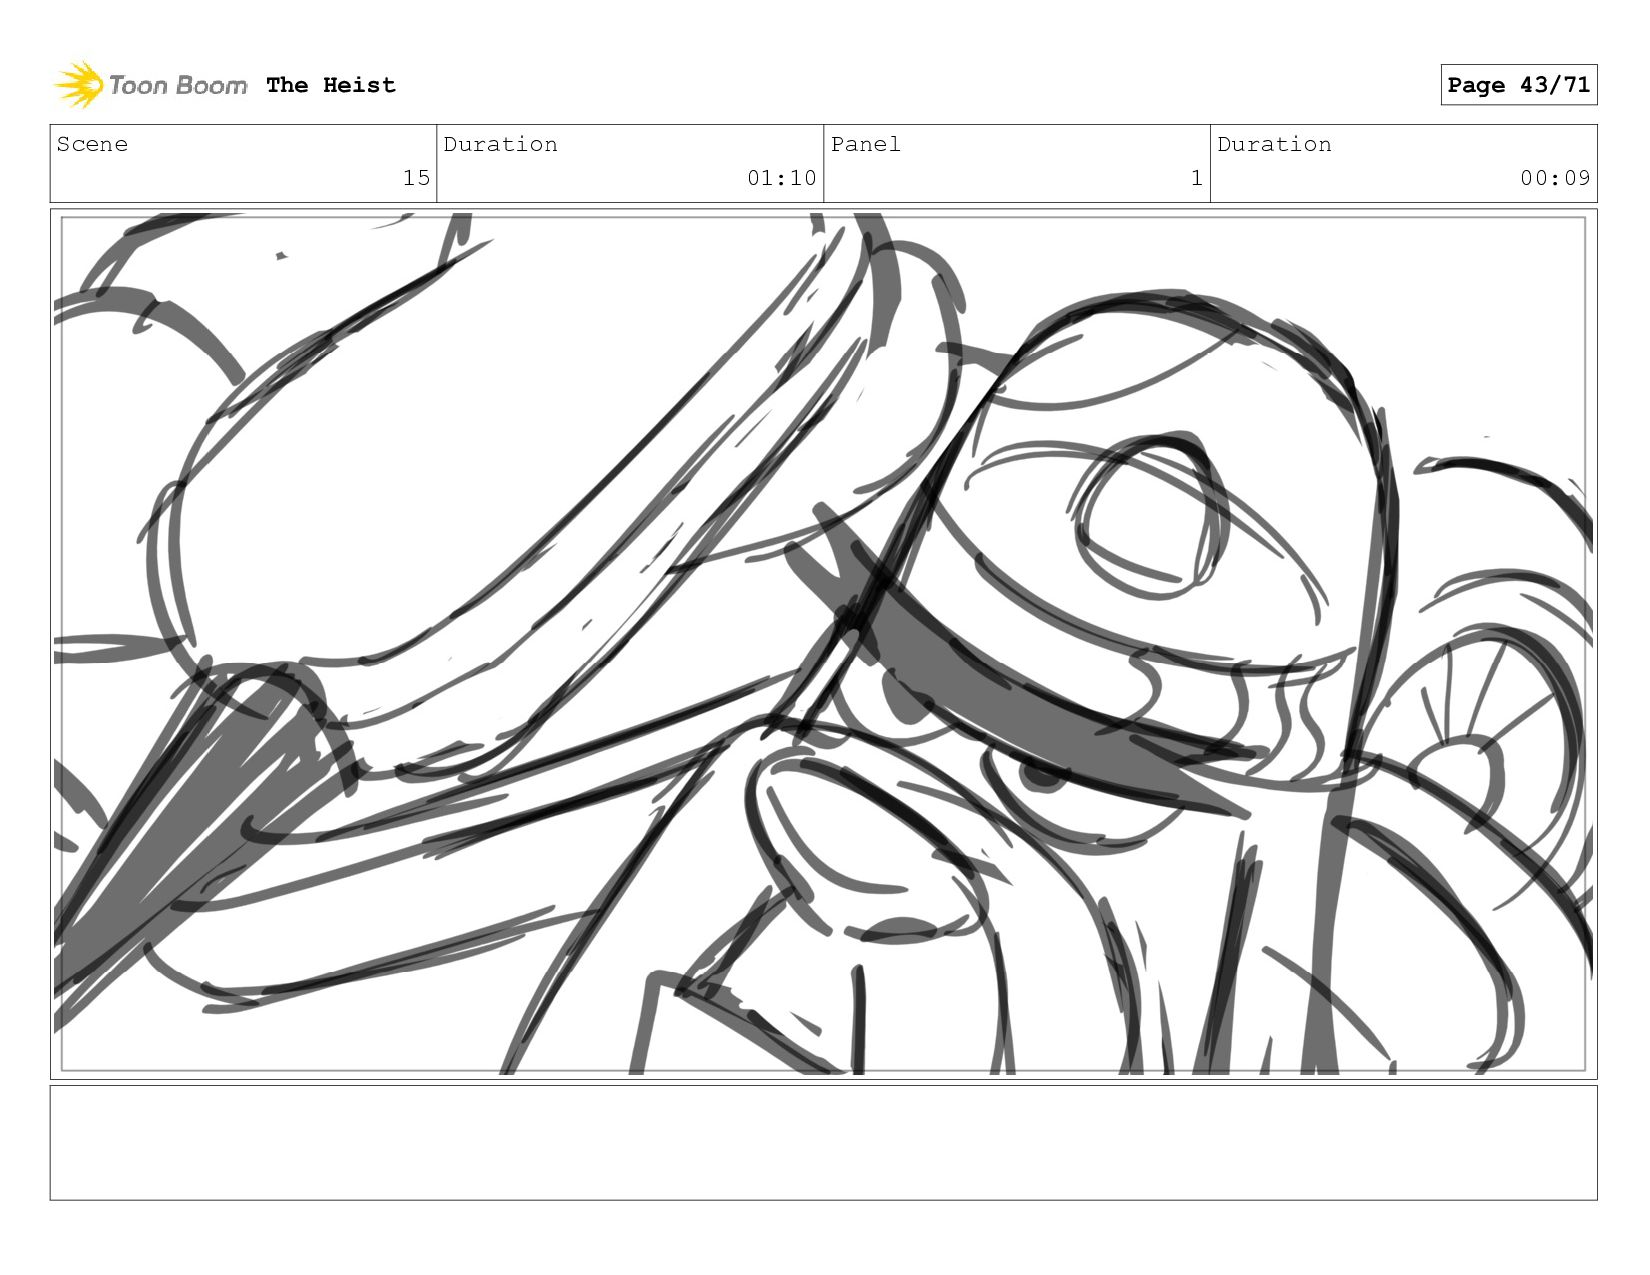Click the empty notes box below the panel

click(824, 1143)
